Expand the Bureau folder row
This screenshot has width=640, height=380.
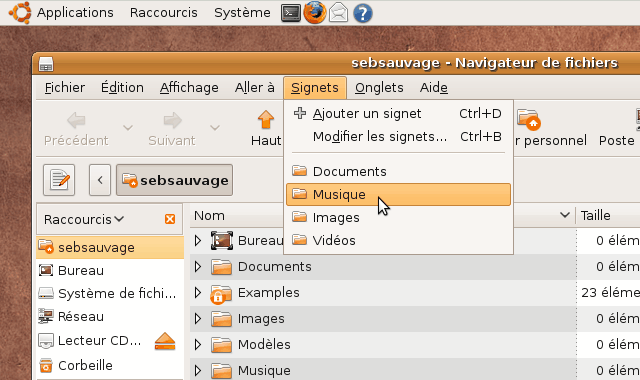[x=198, y=241]
